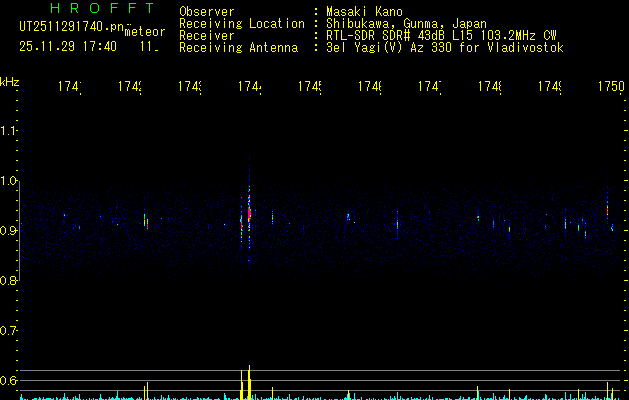The width and height of the screenshot is (629, 400).
Task: Click the 0.7 frequency scale label
Action: (x=10, y=331)
